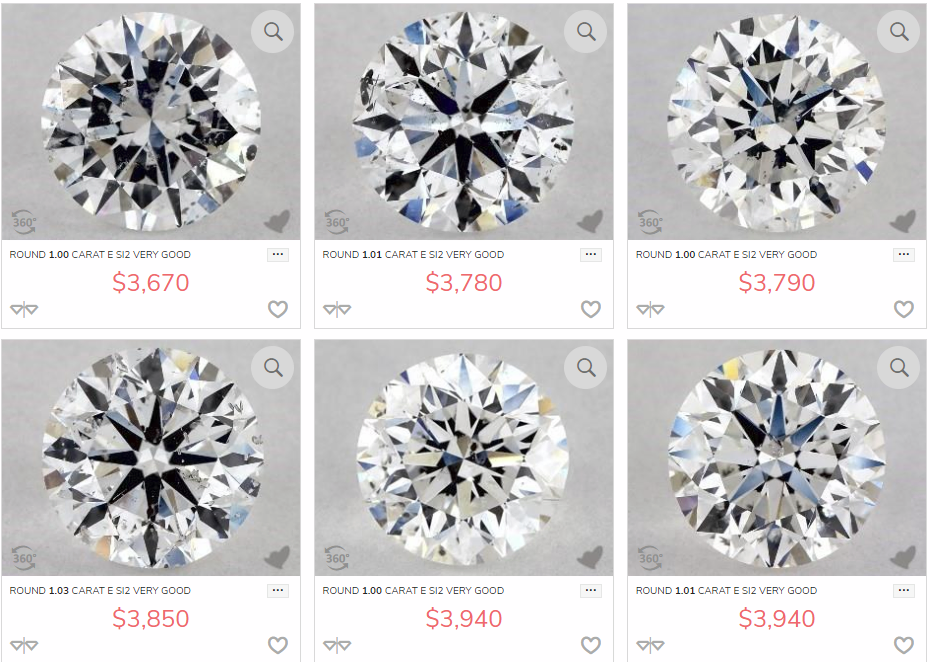The width and height of the screenshot is (930, 662).
Task: Click the $3,850 price link
Action: point(151,619)
